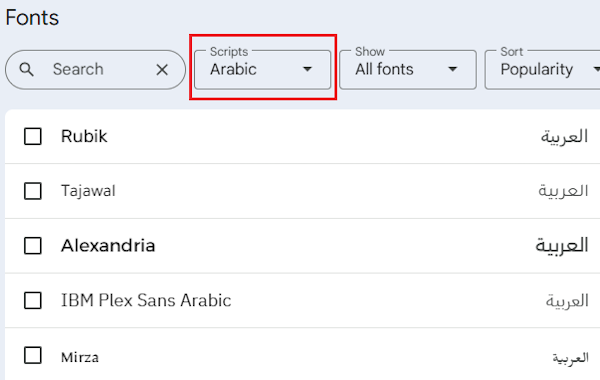Open the Sort dropdown set to Popularity

click(x=542, y=70)
